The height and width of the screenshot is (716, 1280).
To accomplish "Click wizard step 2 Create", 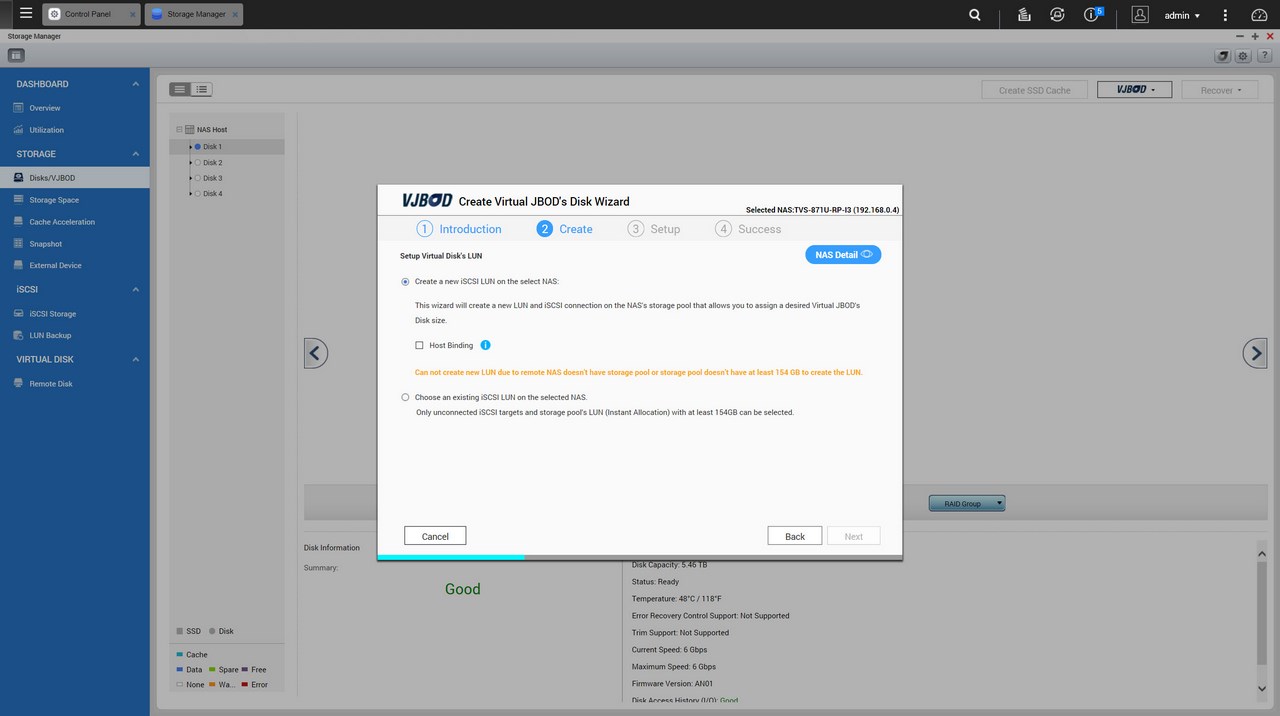I will (x=565, y=229).
